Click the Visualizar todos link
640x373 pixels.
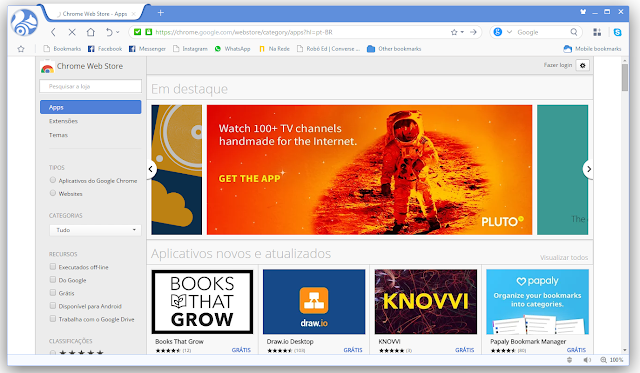(564, 258)
